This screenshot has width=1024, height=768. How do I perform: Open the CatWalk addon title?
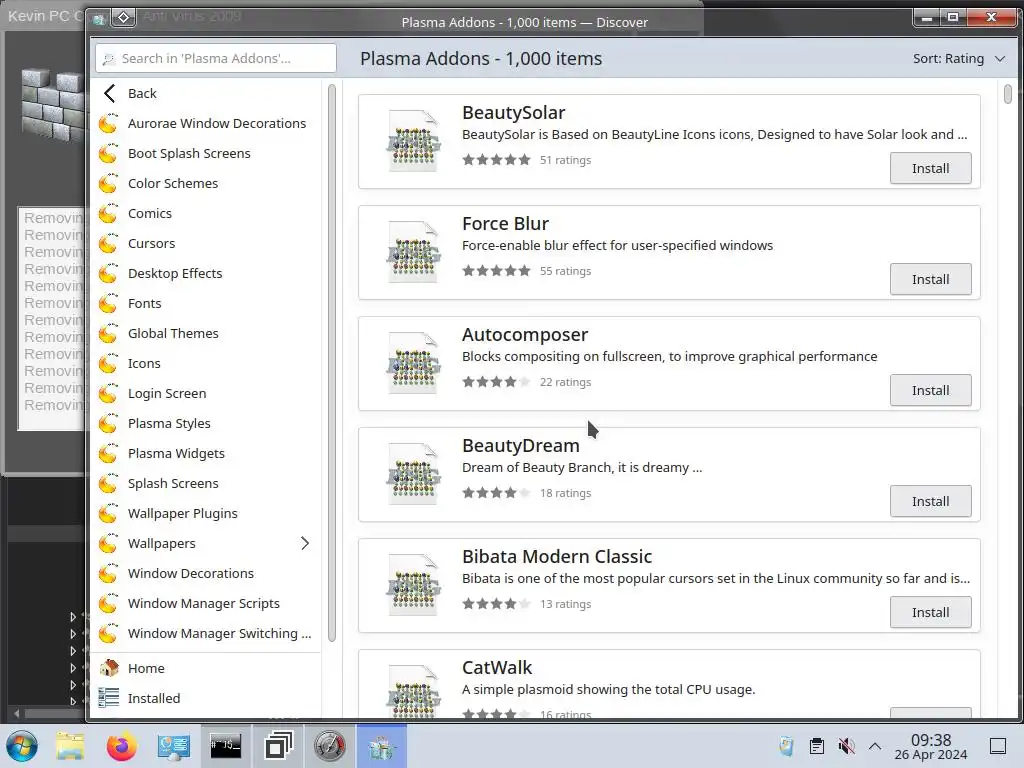(497, 667)
